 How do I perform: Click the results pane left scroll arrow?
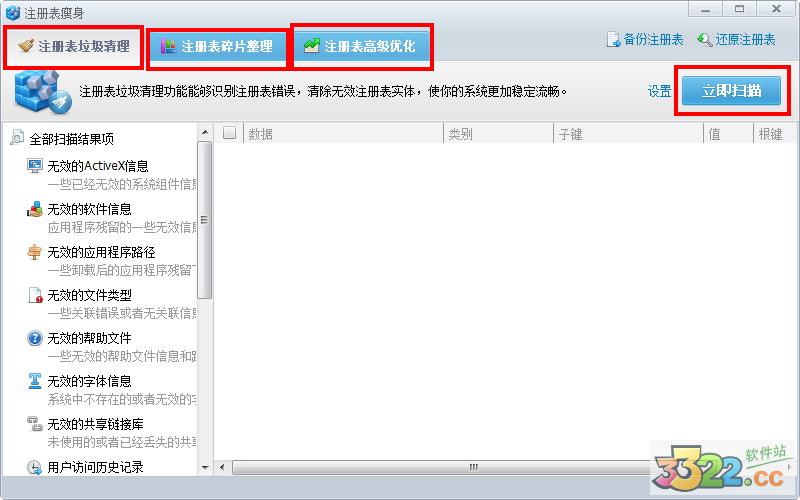tap(222, 467)
